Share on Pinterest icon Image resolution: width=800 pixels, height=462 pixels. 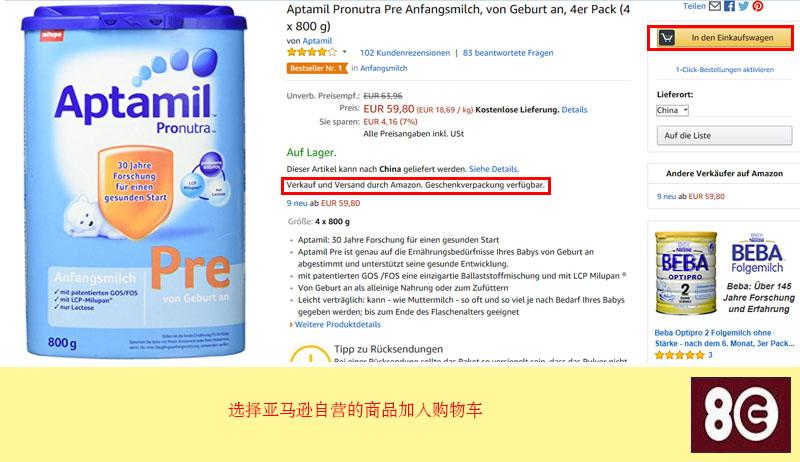point(758,6)
